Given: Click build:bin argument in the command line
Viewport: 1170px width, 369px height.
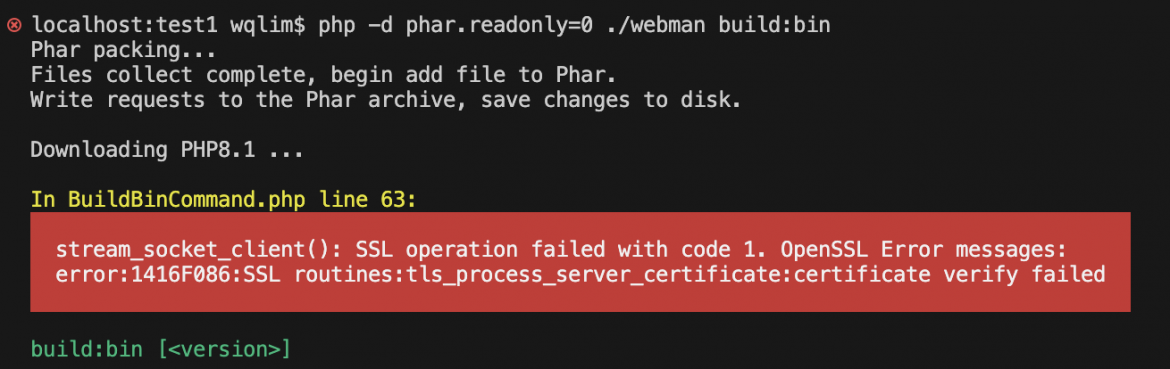Looking at the screenshot, I should coord(775,25).
